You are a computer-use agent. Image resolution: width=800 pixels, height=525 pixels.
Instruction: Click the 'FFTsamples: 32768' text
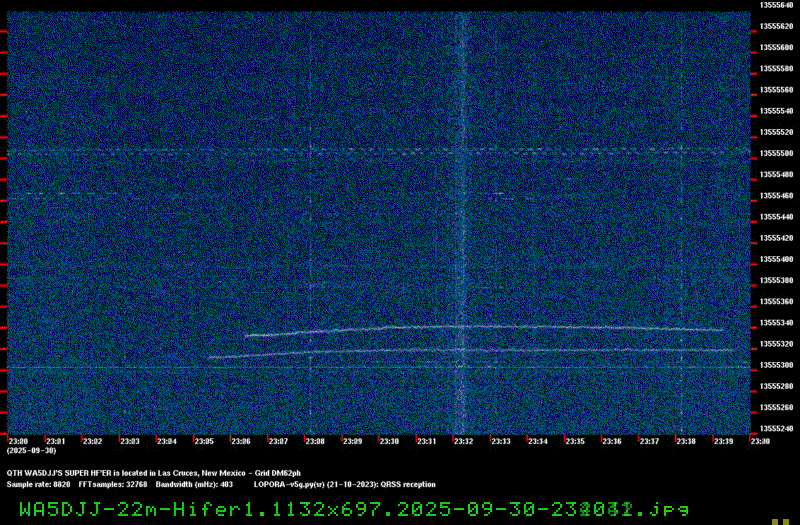click(113, 484)
